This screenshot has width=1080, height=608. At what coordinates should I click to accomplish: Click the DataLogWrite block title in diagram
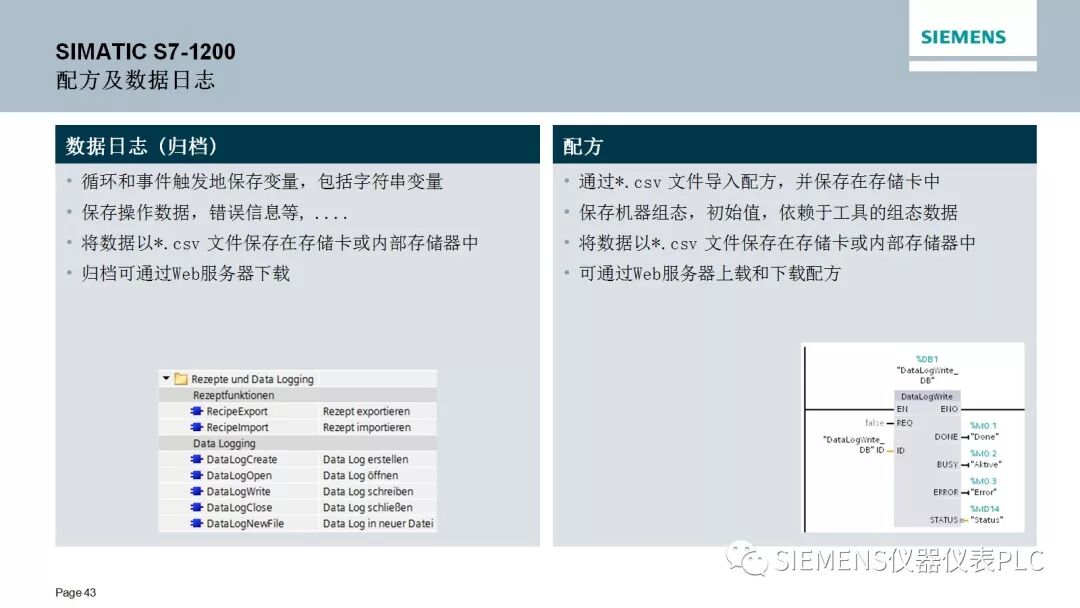coord(926,397)
